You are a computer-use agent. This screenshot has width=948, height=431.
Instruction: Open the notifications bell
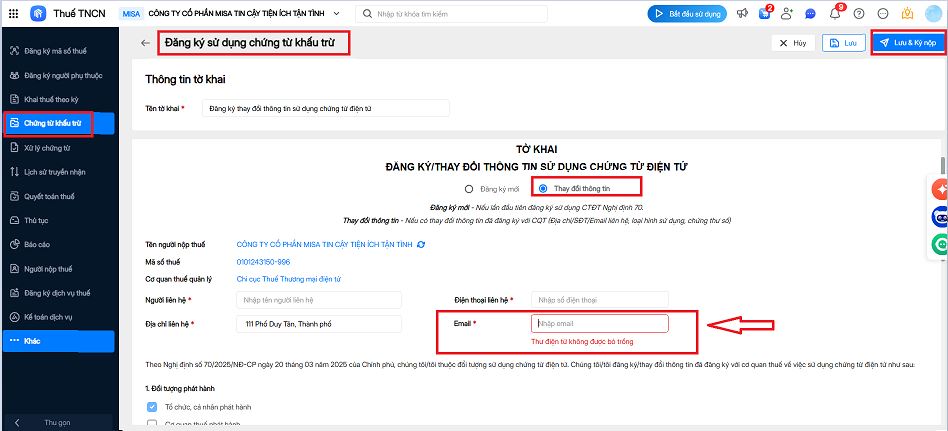pos(835,14)
